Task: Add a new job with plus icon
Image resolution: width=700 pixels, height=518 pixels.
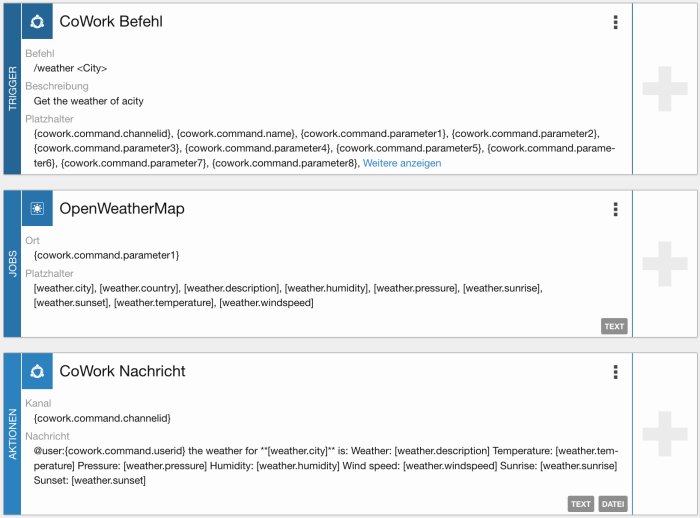Action: click(664, 263)
